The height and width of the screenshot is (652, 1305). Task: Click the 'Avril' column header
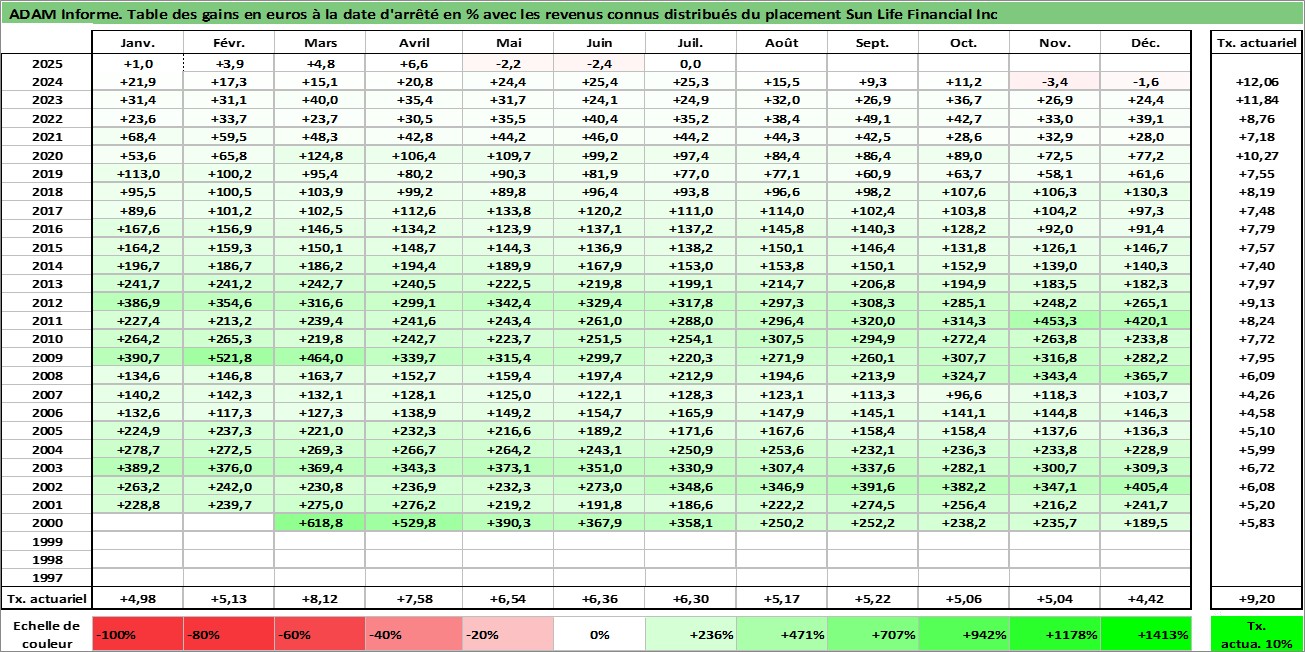pyautogui.click(x=413, y=44)
